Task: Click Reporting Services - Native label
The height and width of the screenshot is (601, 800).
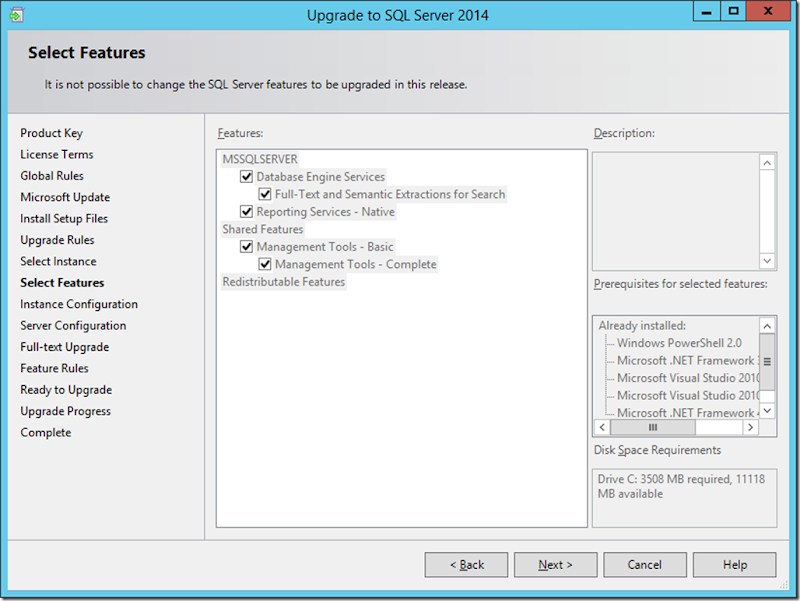Action: click(x=326, y=211)
